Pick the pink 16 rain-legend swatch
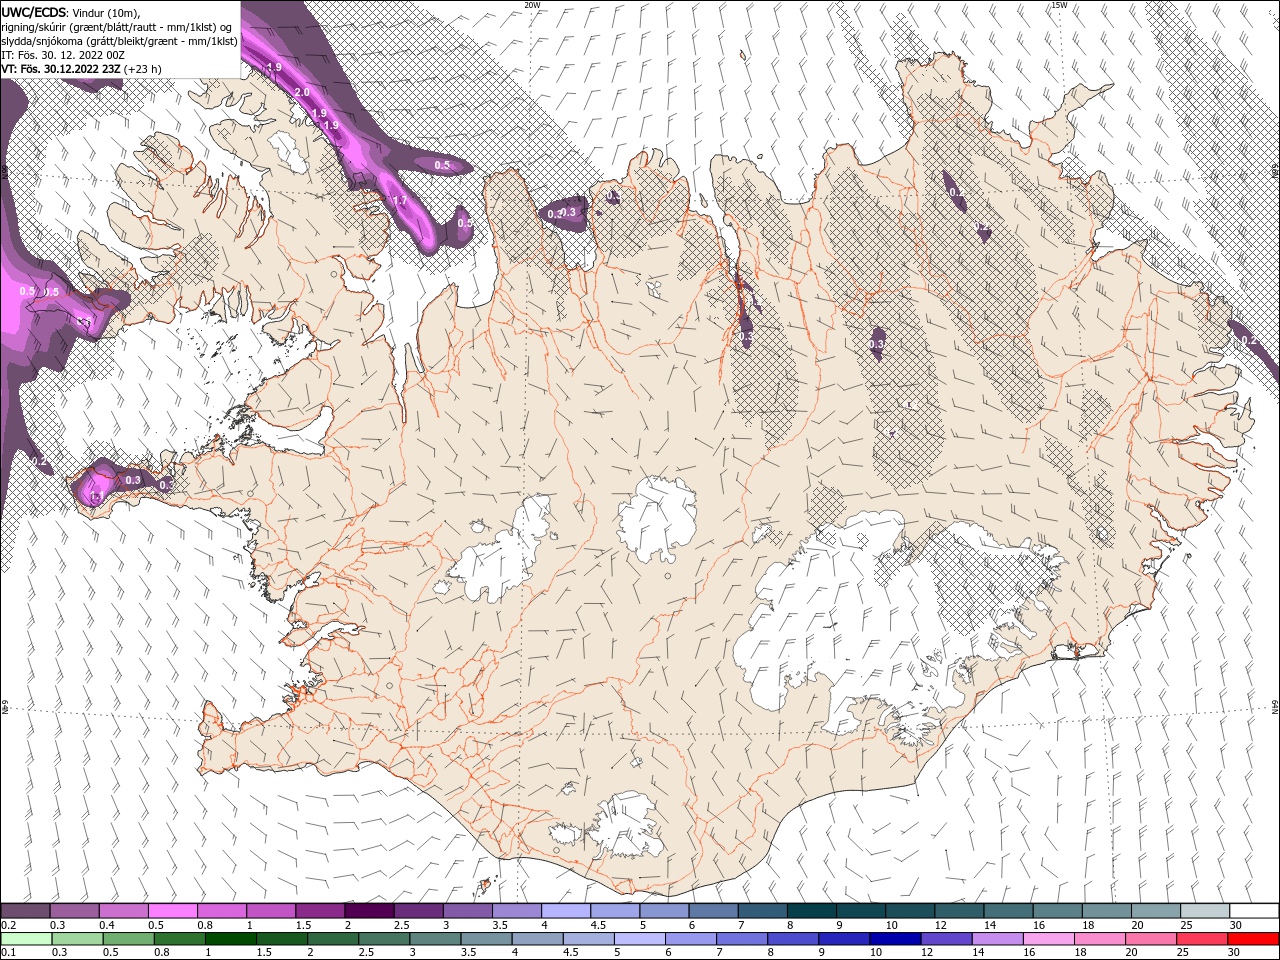Screen dimensions: 1280x960 pyautogui.click(x=1049, y=938)
